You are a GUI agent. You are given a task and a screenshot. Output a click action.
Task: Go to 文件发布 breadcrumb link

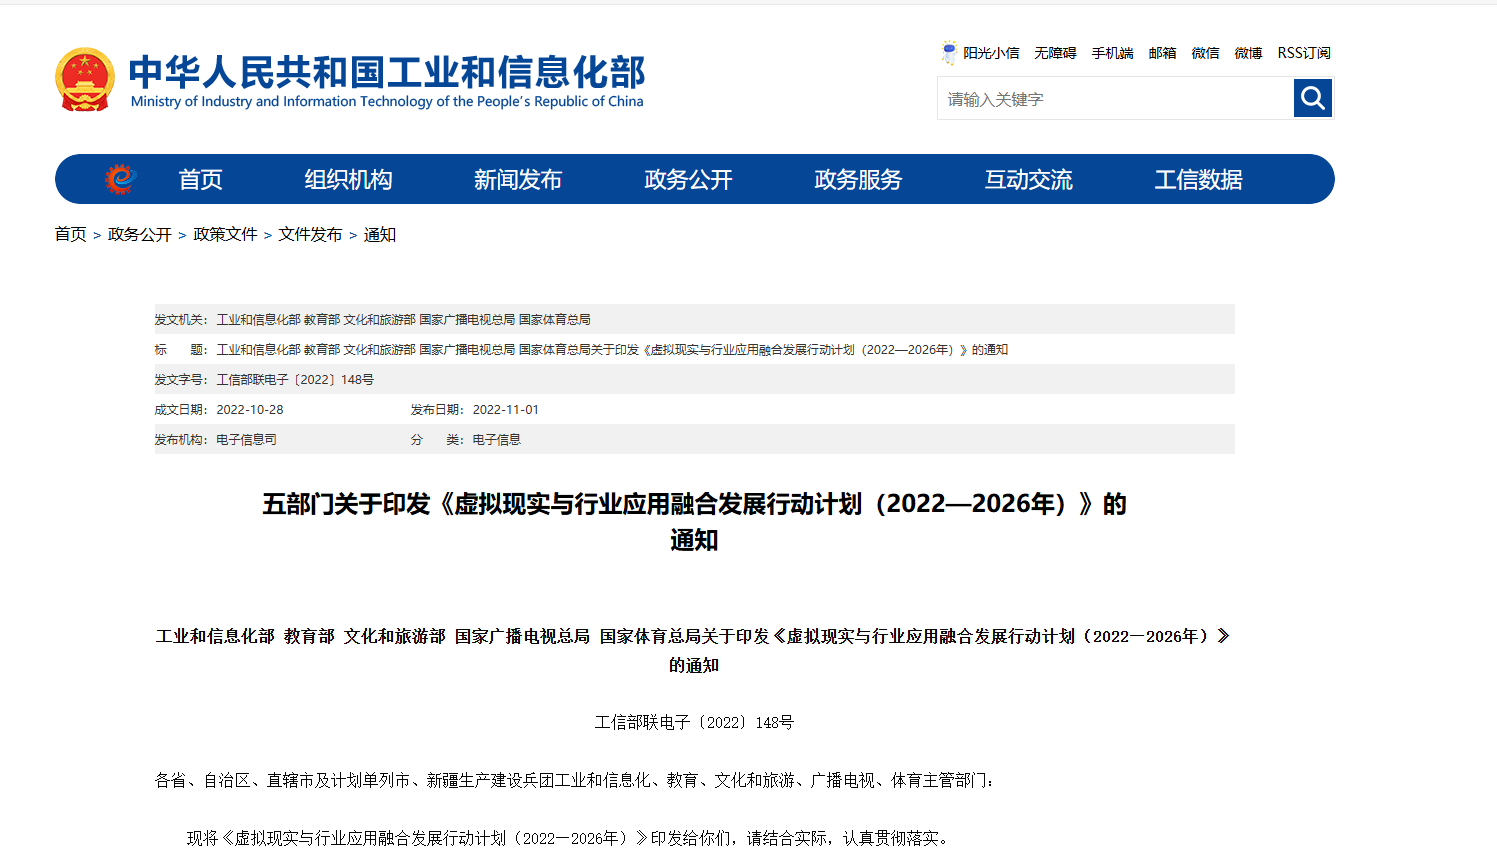pos(310,234)
